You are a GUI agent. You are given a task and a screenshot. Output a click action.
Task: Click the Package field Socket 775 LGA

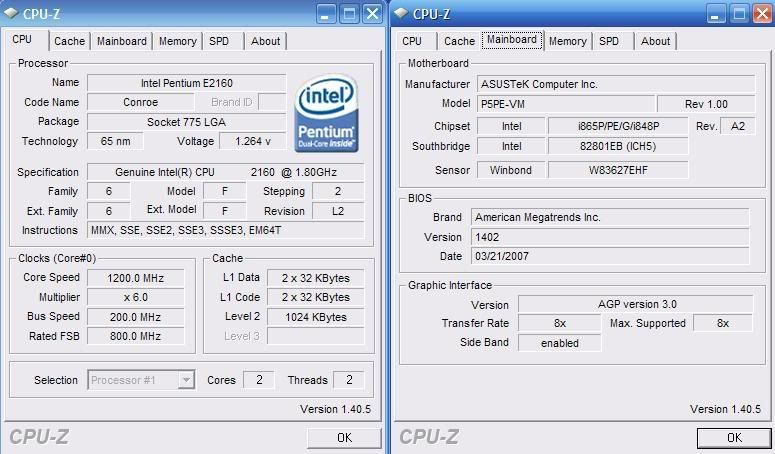(186, 122)
